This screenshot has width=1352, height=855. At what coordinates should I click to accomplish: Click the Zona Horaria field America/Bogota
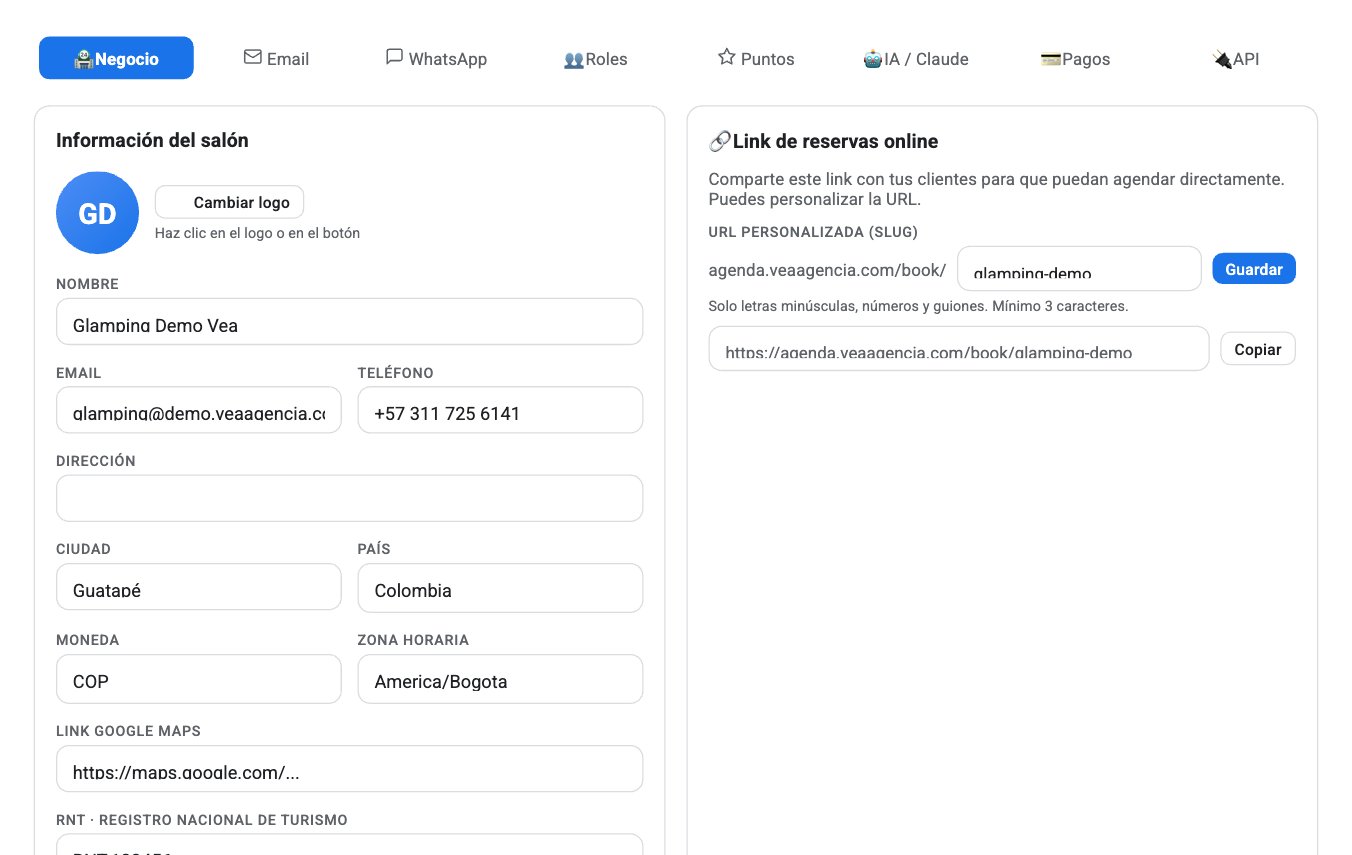500,679
